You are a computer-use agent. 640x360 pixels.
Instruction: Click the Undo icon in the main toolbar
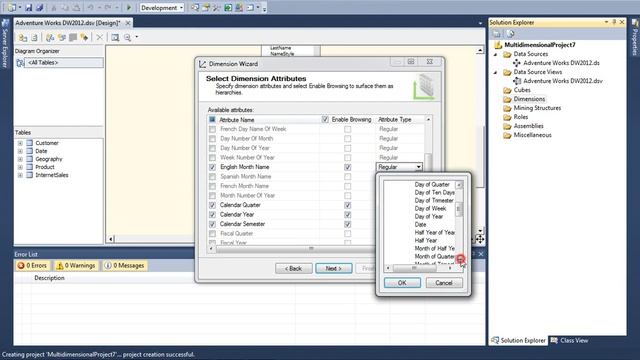click(x=91, y=7)
